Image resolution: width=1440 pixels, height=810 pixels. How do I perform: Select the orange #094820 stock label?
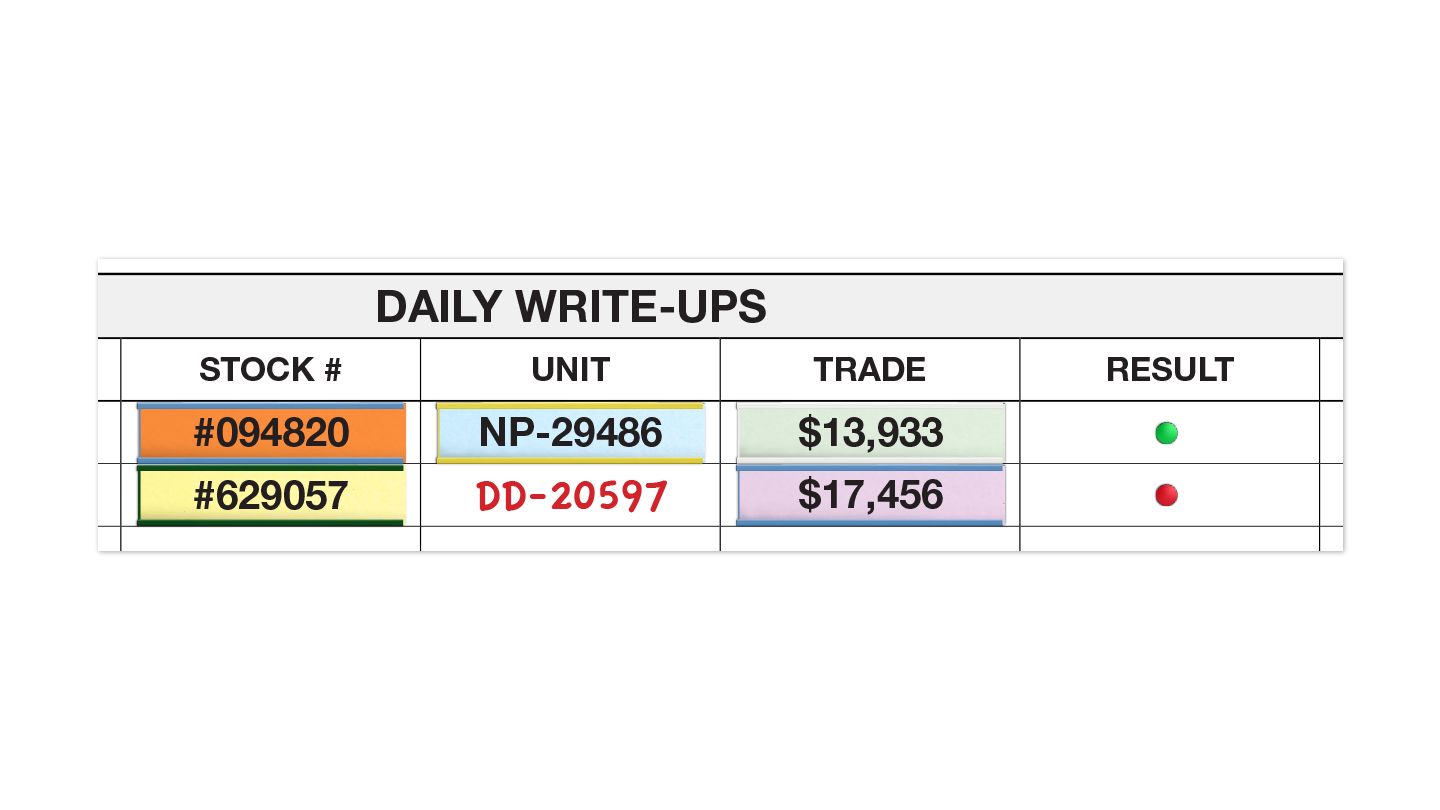point(271,433)
